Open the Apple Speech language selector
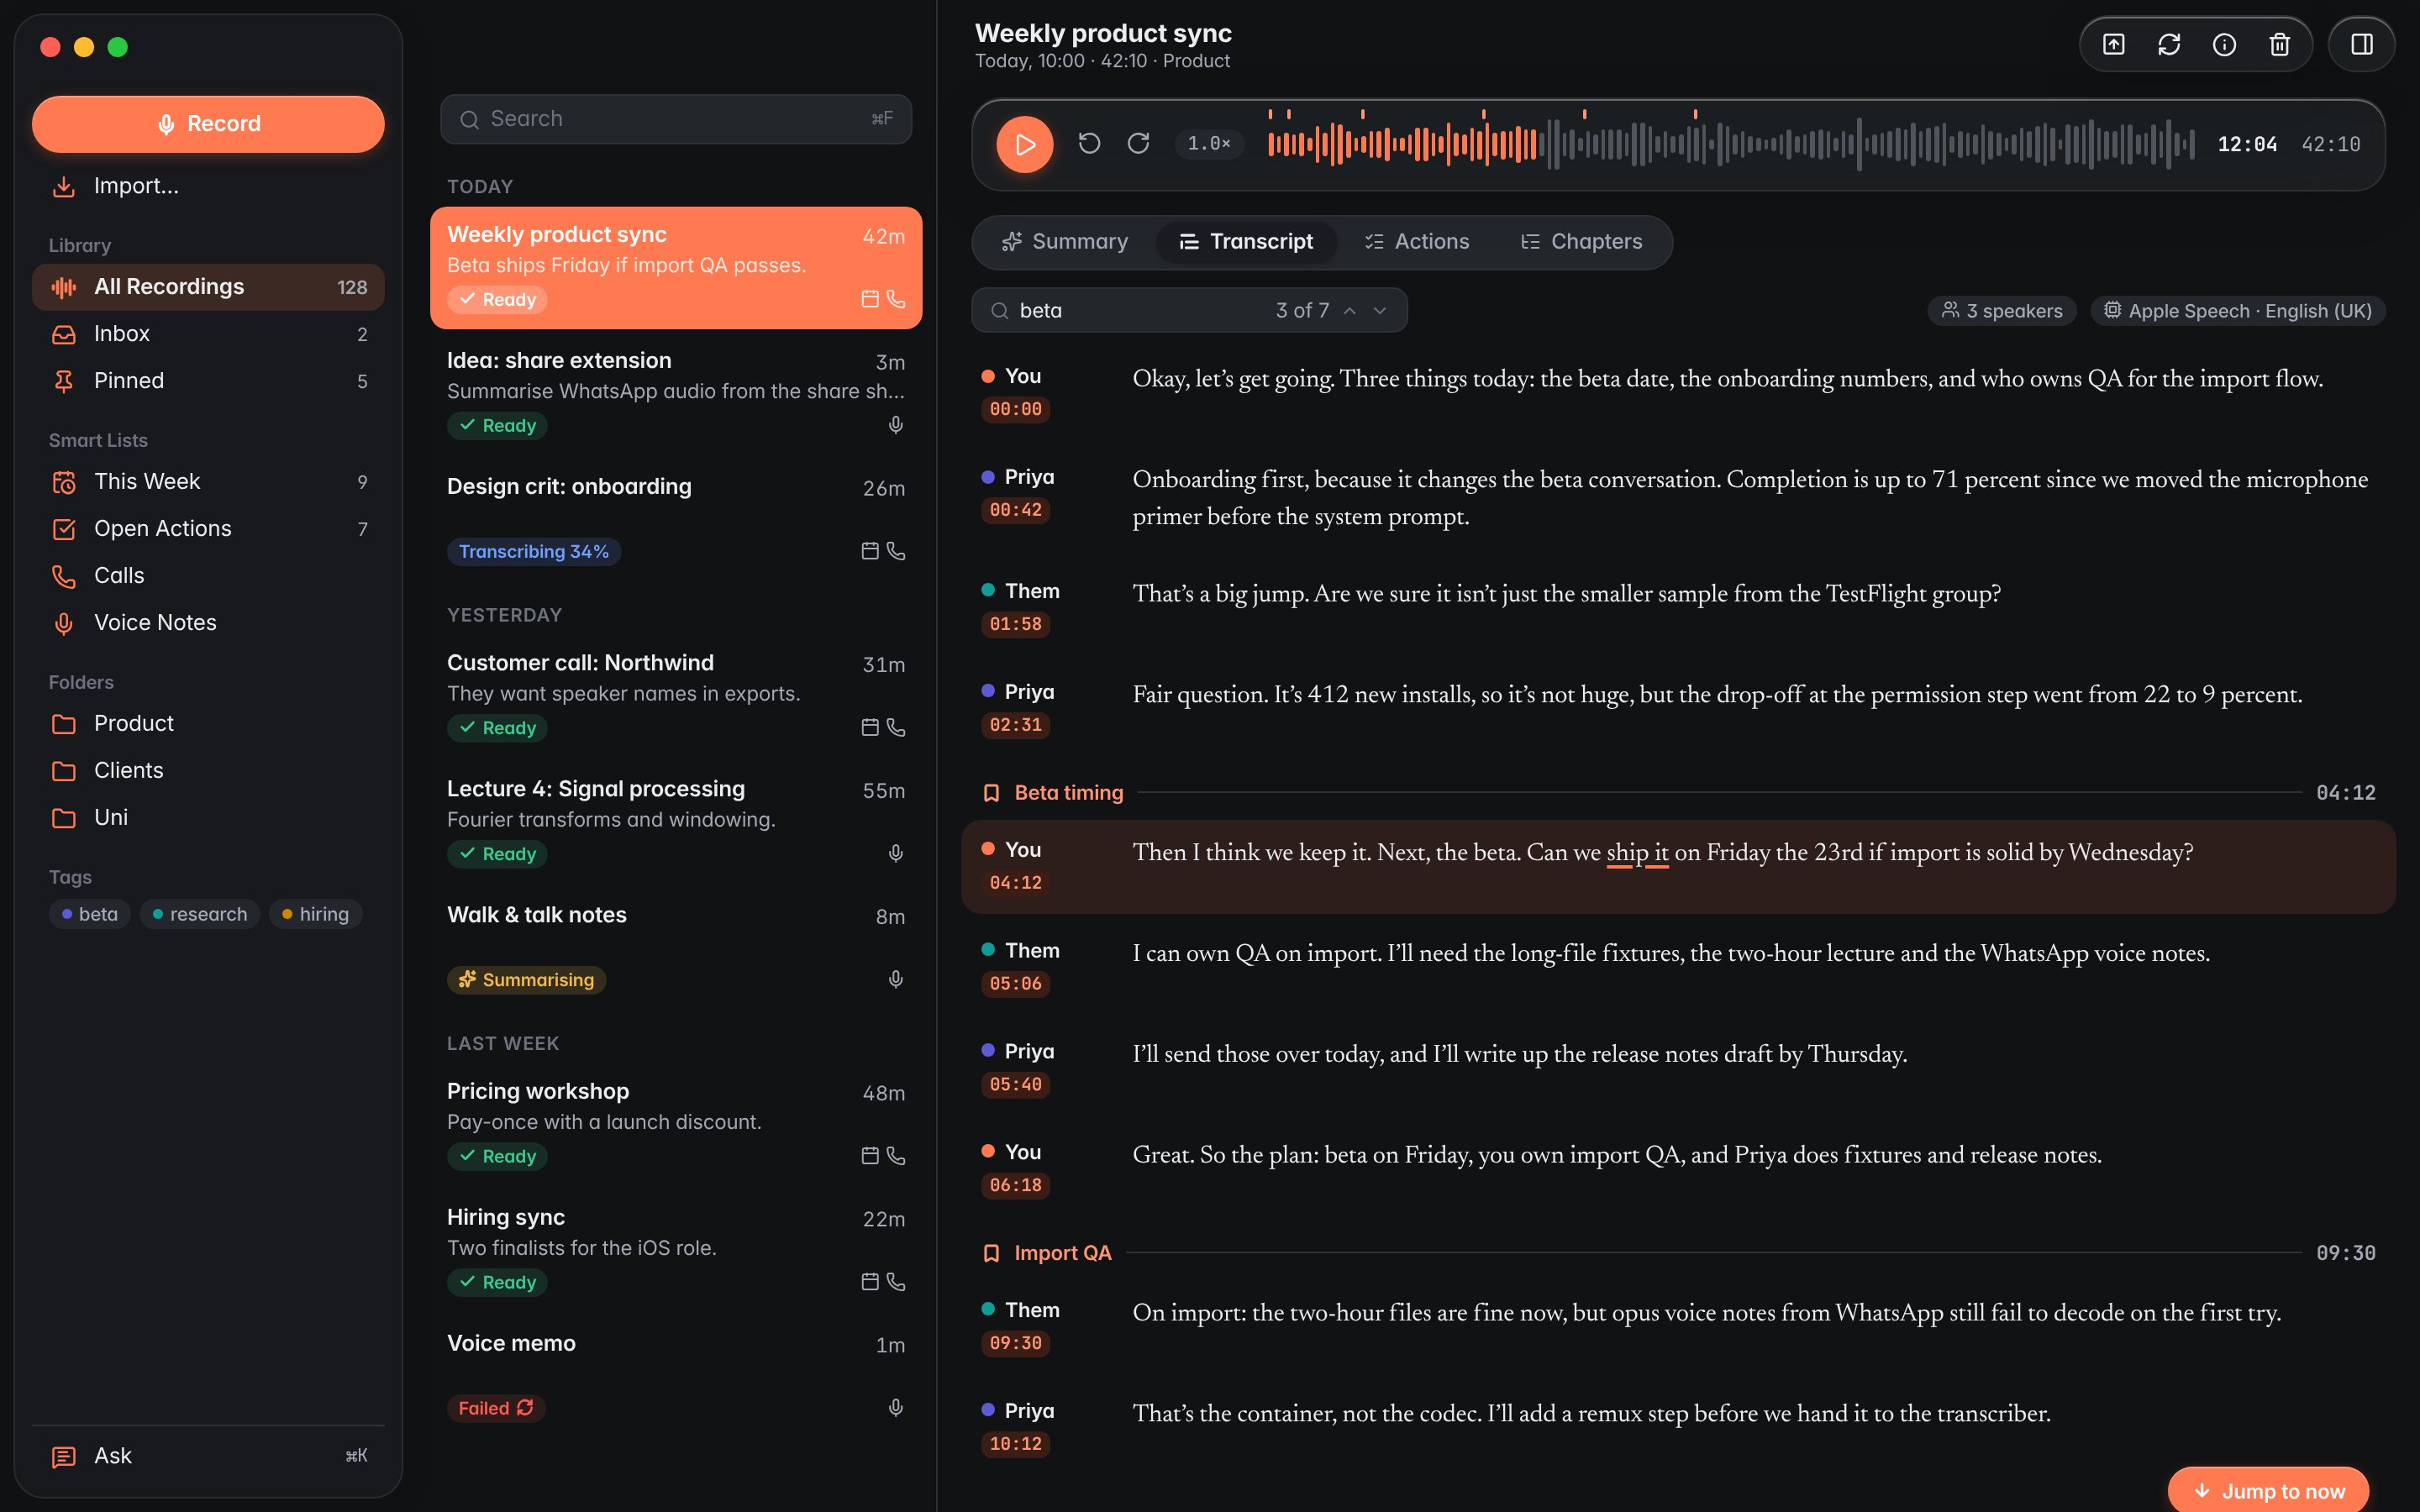This screenshot has width=2420, height=1512. [x=2237, y=311]
